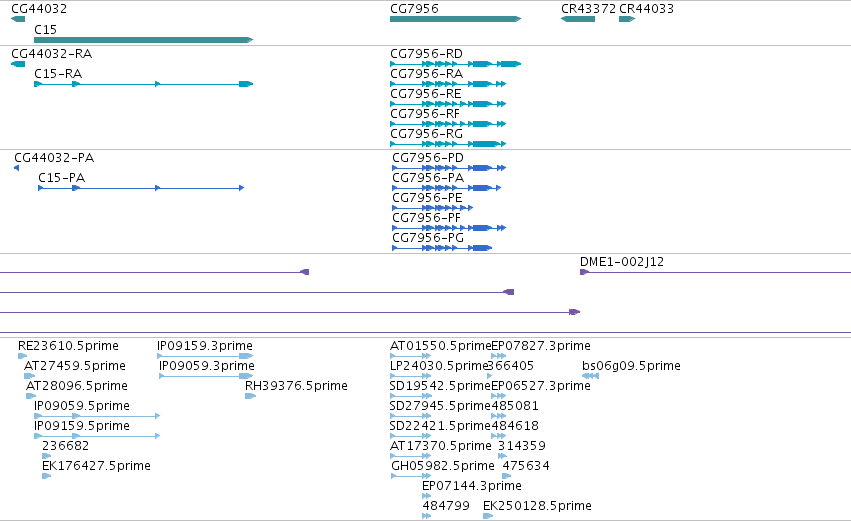Select the CR44033 gene feature
851x521 pixels.
[x=627, y=19]
